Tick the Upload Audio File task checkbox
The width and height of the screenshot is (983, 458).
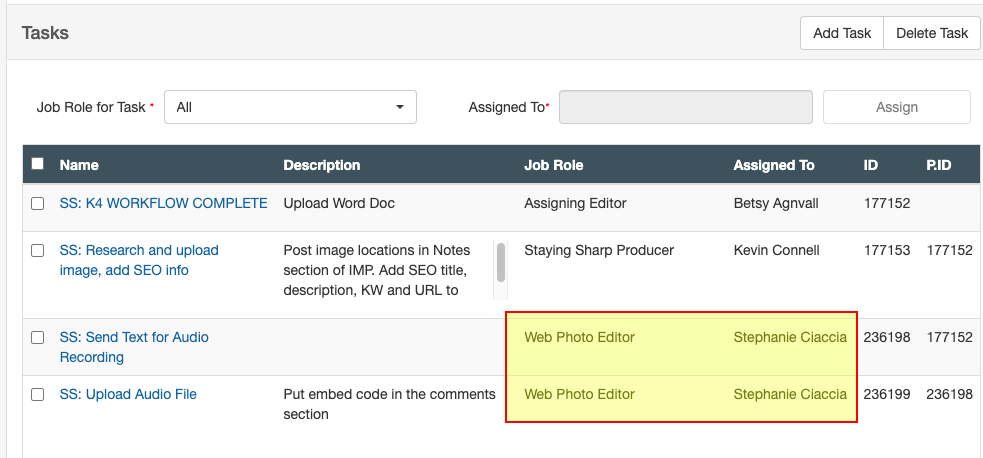pos(38,395)
